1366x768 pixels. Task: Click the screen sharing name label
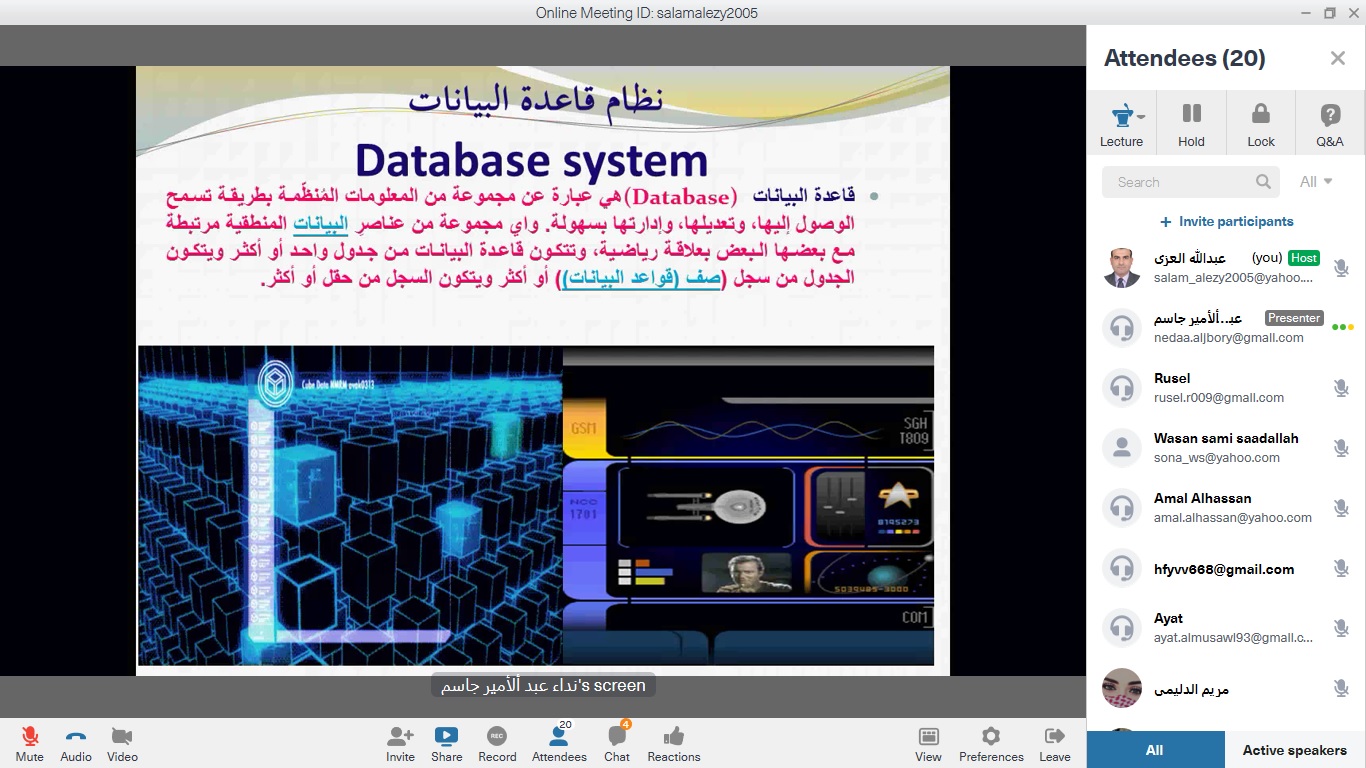click(543, 686)
